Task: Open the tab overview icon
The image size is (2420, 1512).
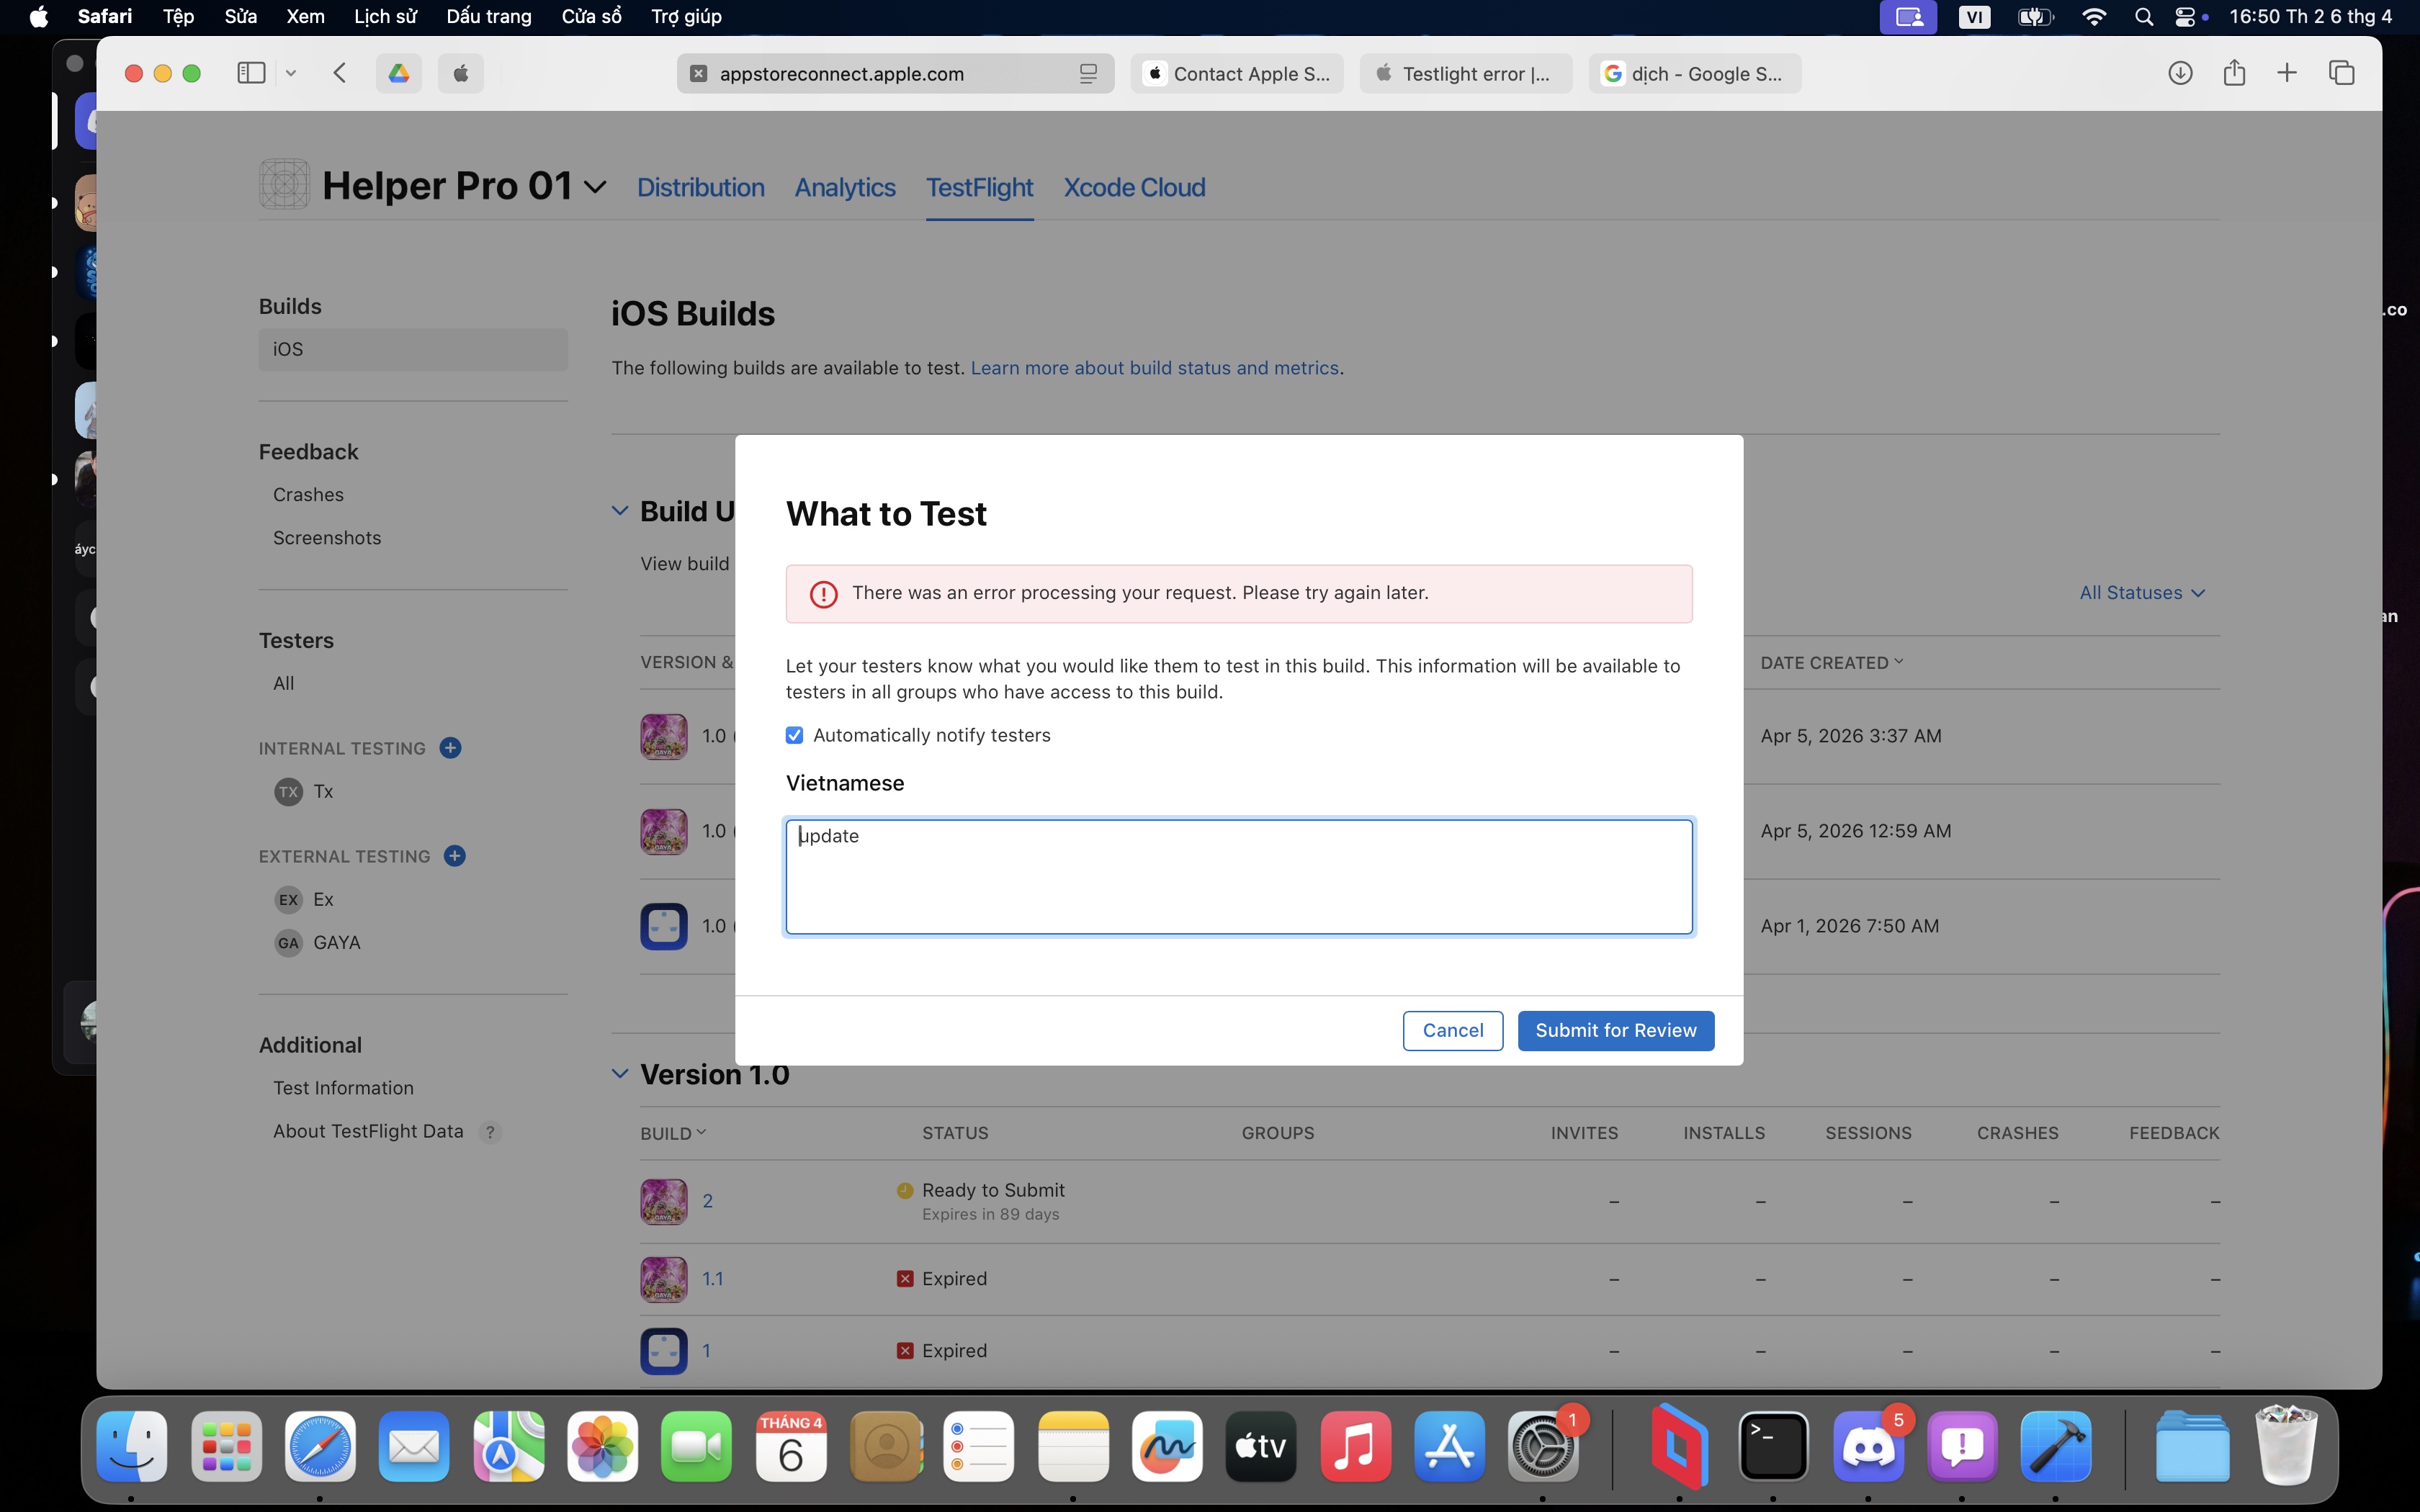Action: point(2341,73)
